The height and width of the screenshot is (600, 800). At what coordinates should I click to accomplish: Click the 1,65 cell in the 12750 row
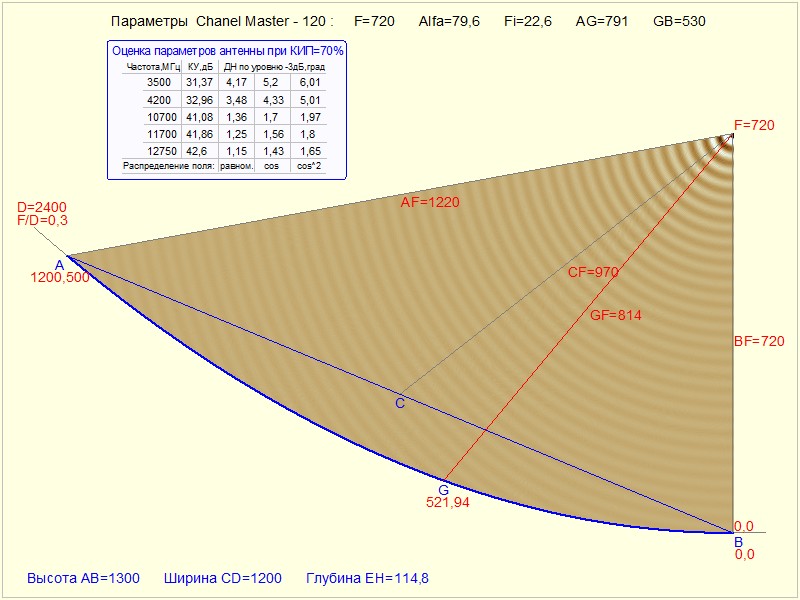310,151
